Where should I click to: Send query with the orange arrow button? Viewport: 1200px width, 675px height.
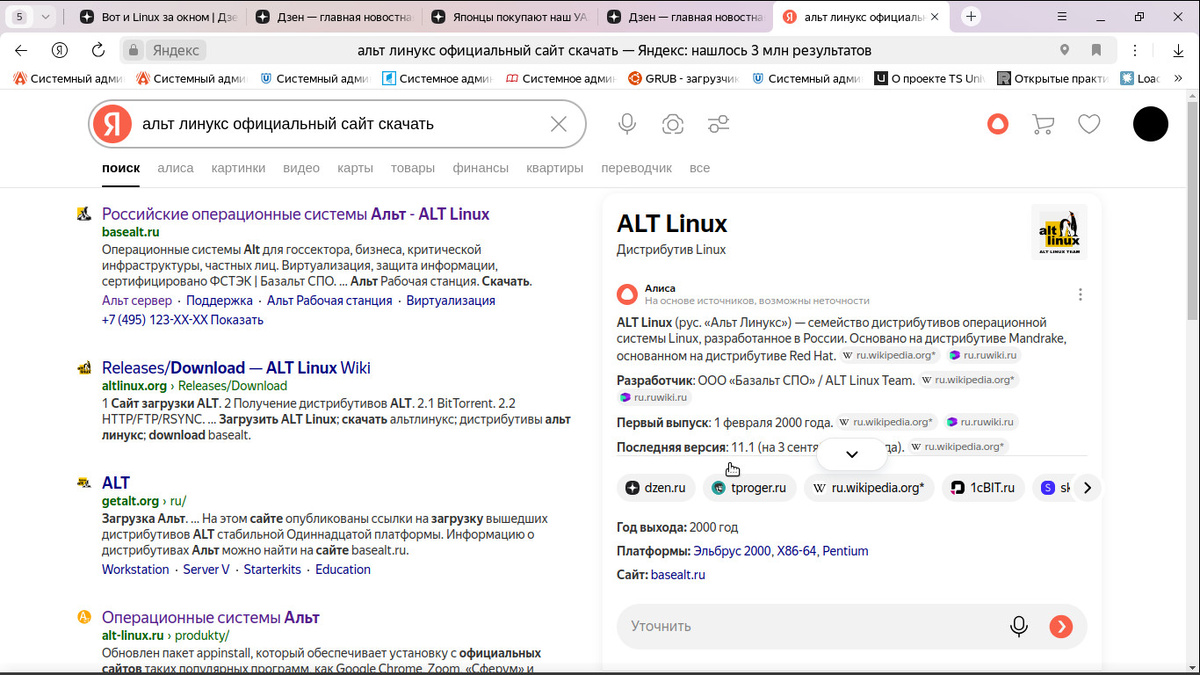pyautogui.click(x=1060, y=626)
